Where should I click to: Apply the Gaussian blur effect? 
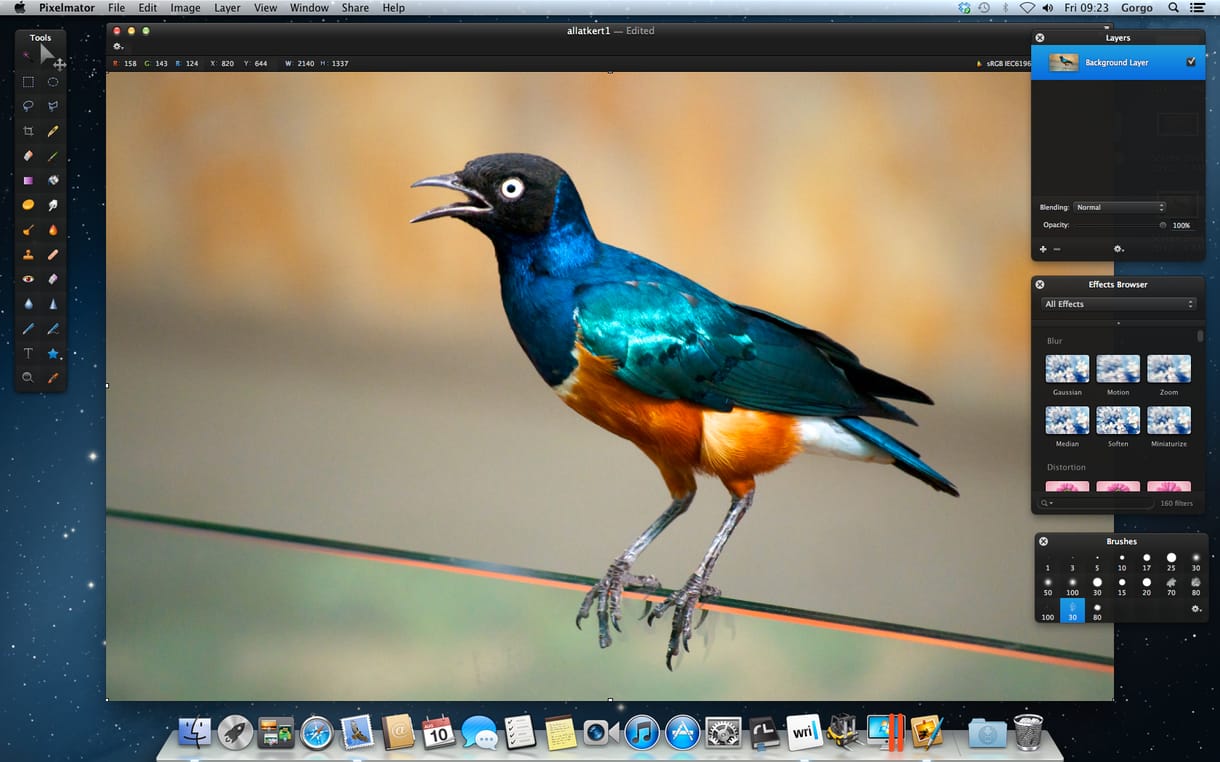pyautogui.click(x=1067, y=369)
